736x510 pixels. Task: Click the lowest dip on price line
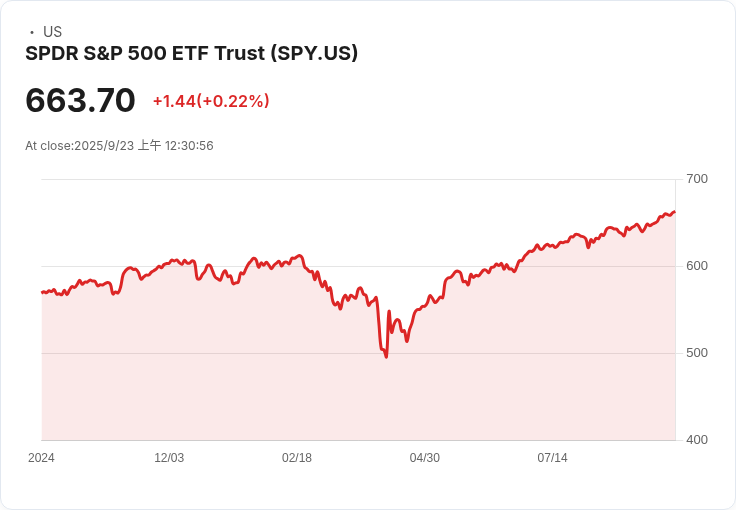[x=386, y=357]
